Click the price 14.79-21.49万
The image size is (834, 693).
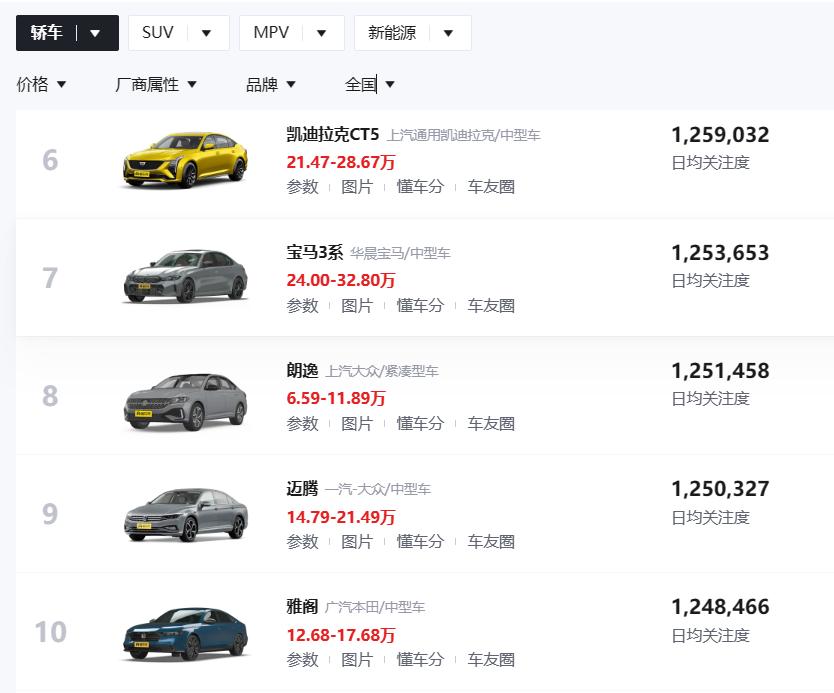[341, 517]
